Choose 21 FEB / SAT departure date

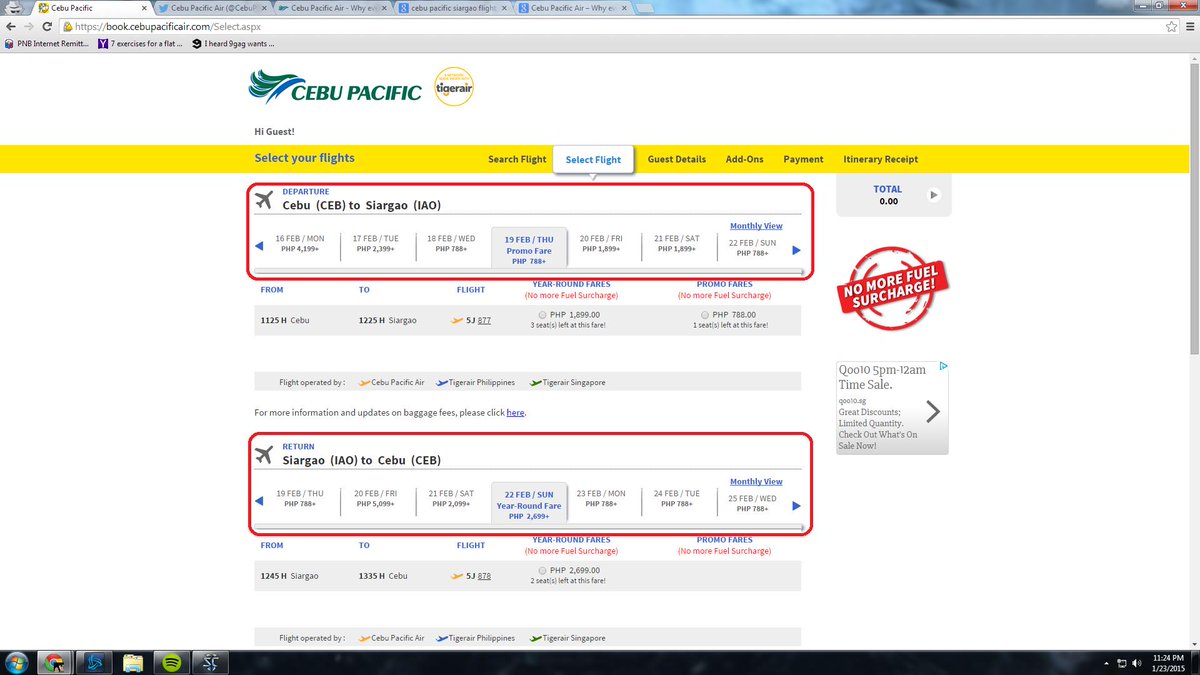(677, 244)
